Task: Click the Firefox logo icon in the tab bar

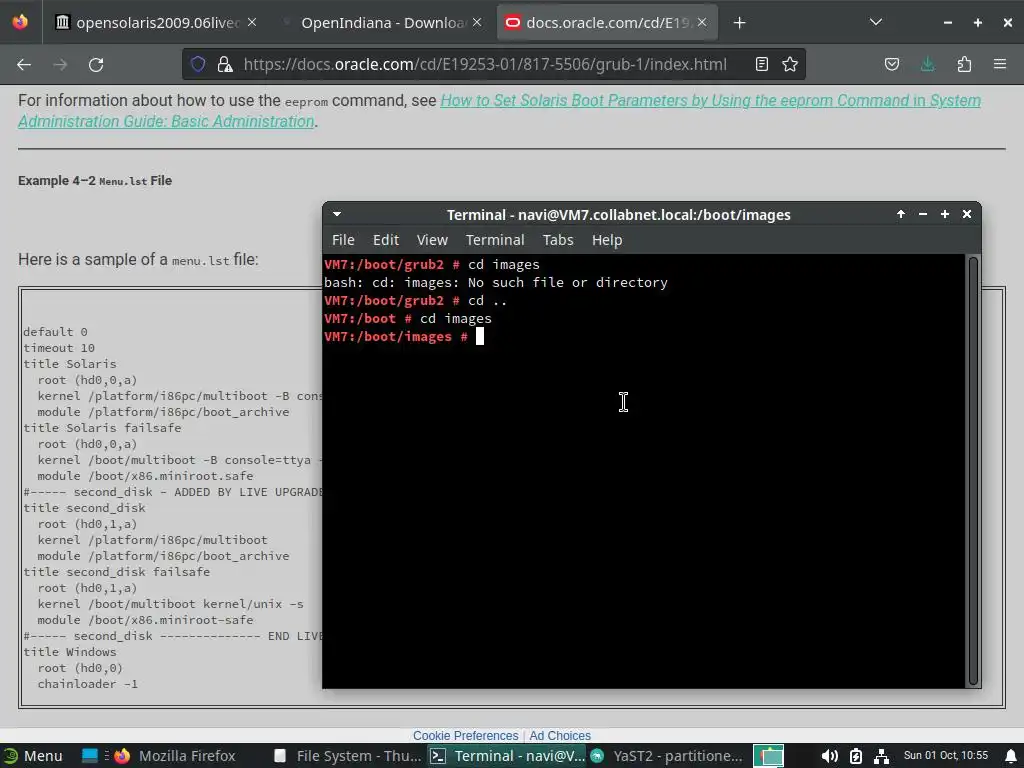Action: tap(20, 22)
